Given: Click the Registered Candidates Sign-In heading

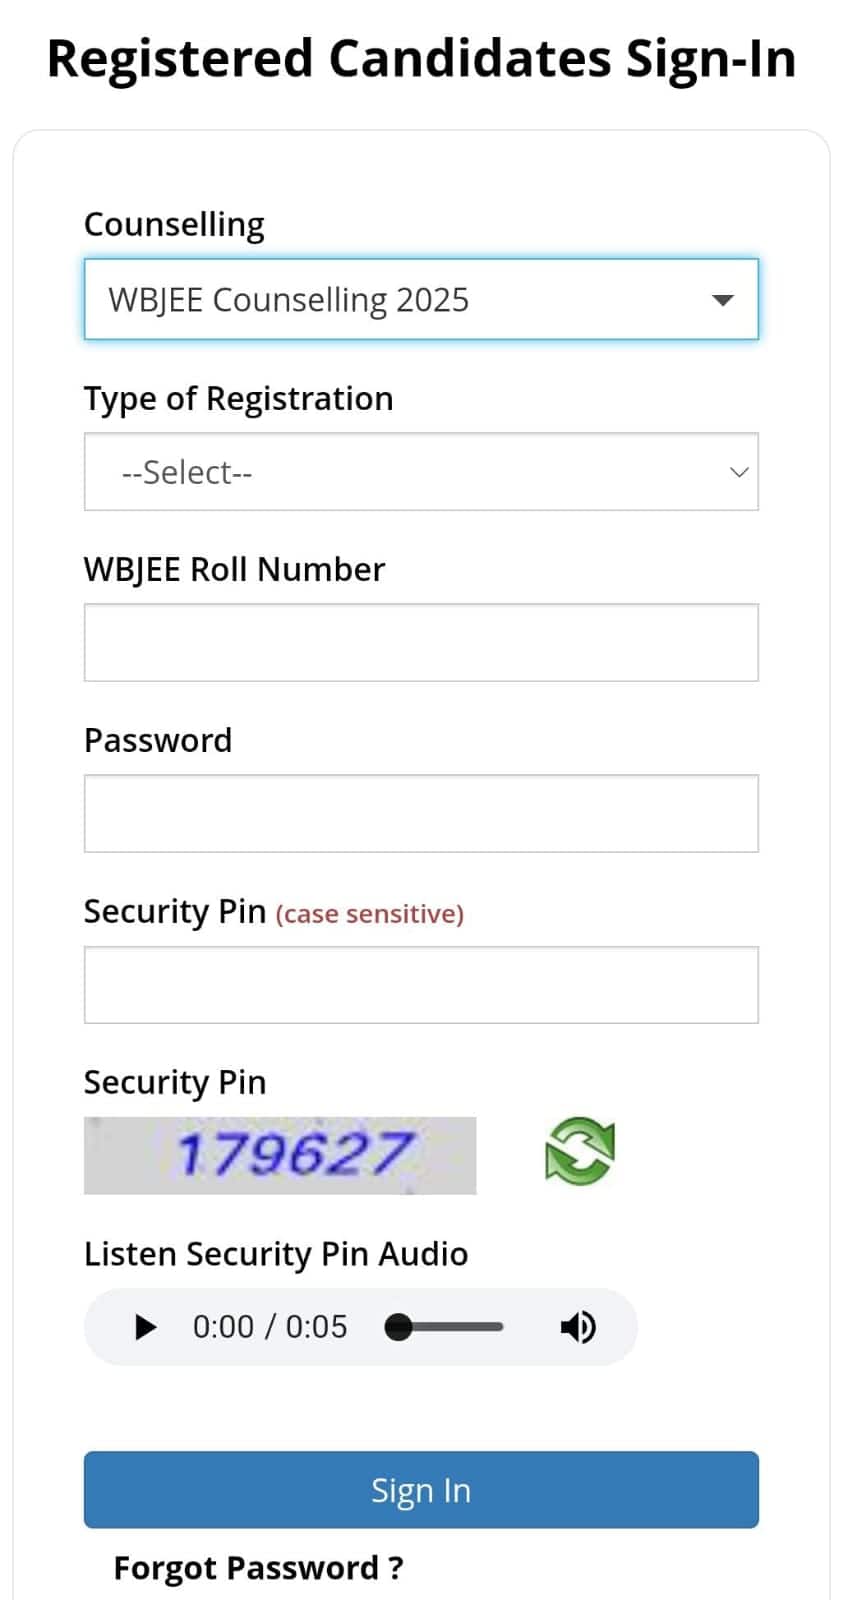Looking at the screenshot, I should click(421, 59).
